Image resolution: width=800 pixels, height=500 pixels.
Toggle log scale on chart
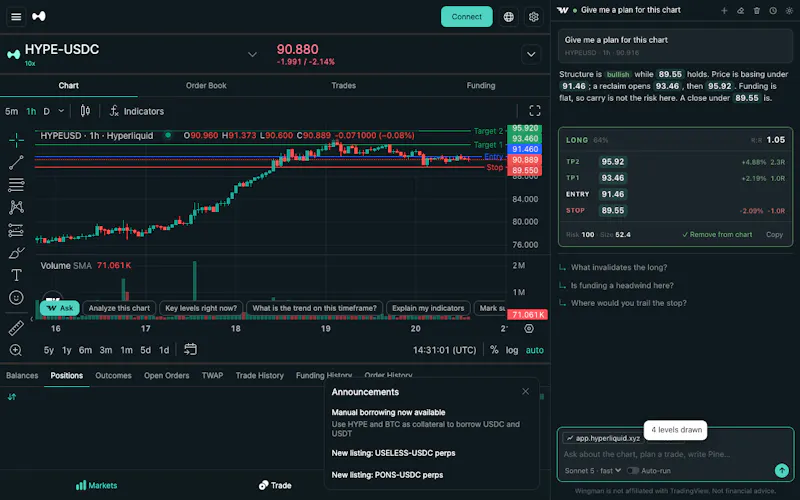512,350
